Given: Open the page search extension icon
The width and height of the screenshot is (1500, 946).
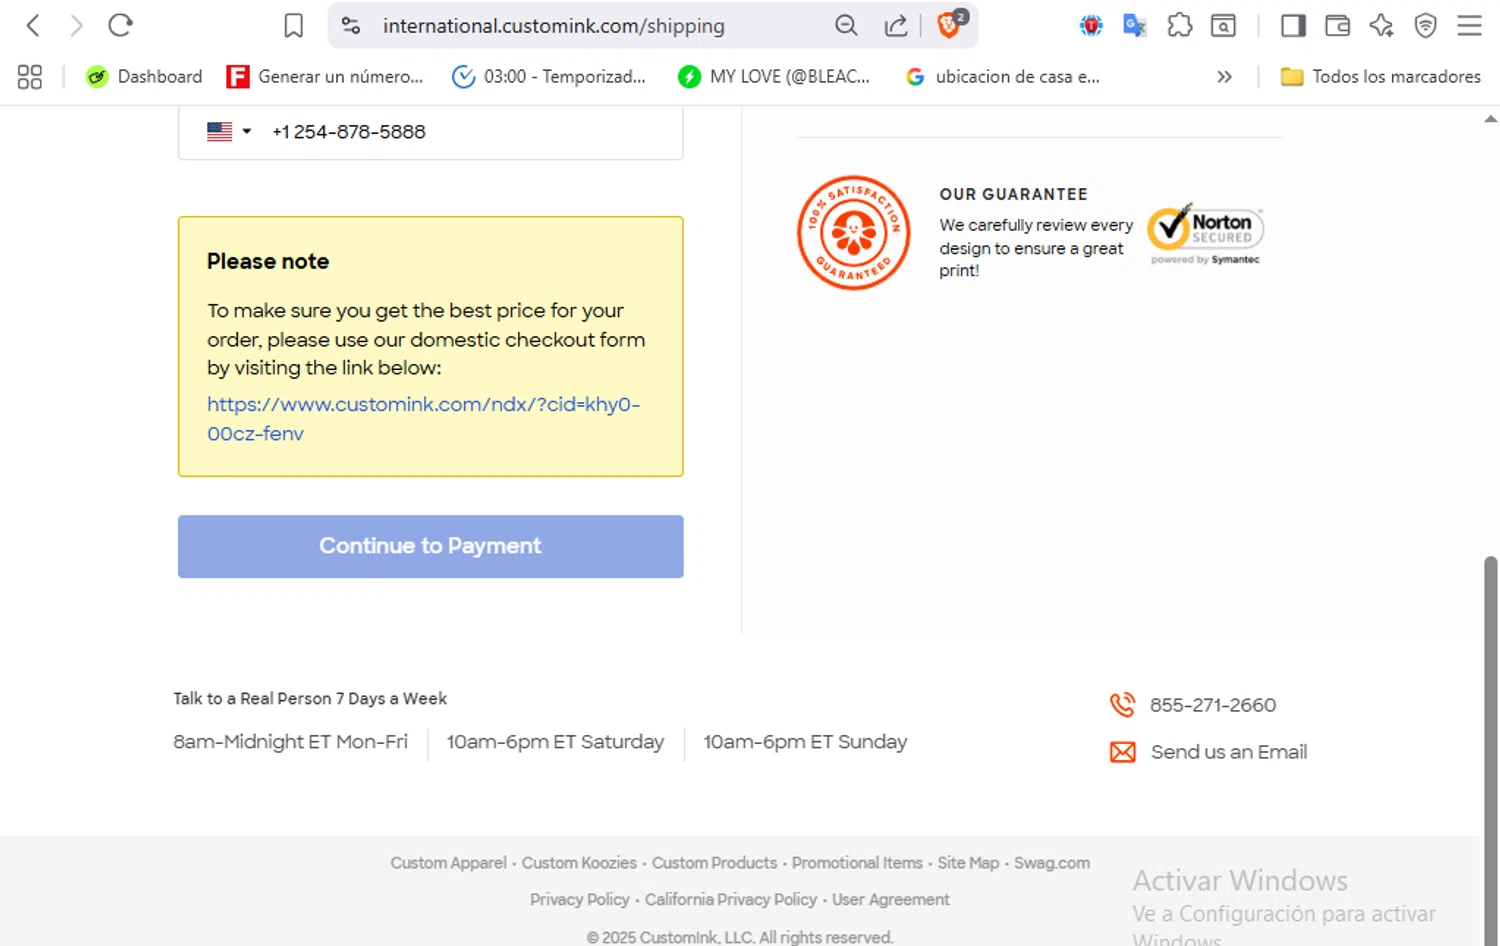Looking at the screenshot, I should 1223,25.
